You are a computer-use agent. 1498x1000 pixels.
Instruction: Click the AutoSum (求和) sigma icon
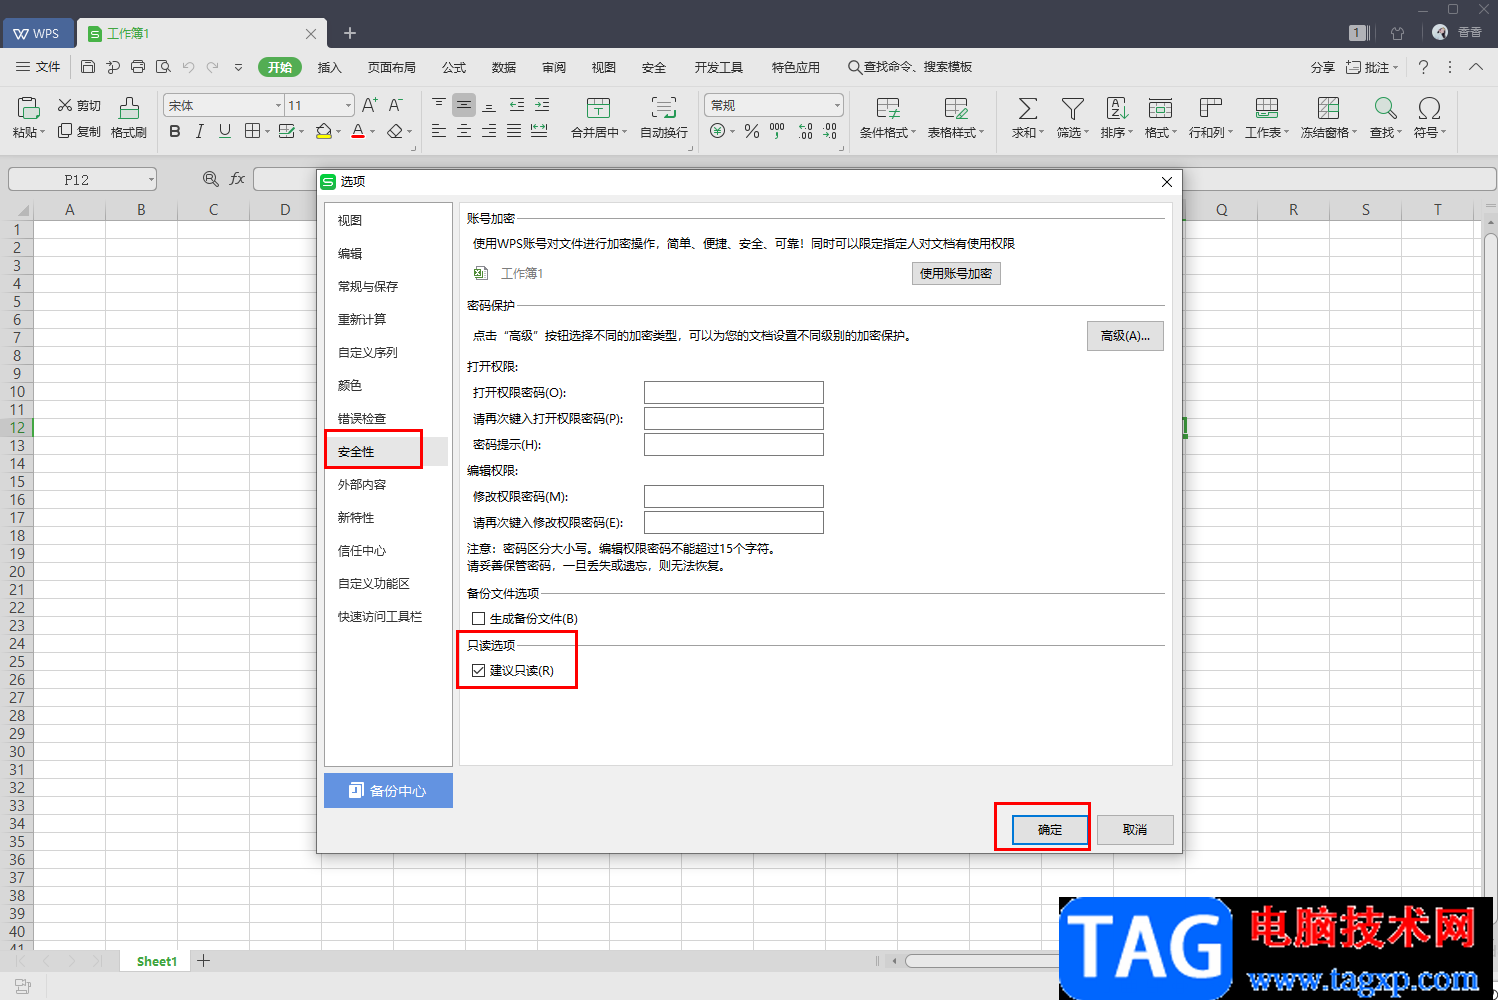pyautogui.click(x=1027, y=108)
